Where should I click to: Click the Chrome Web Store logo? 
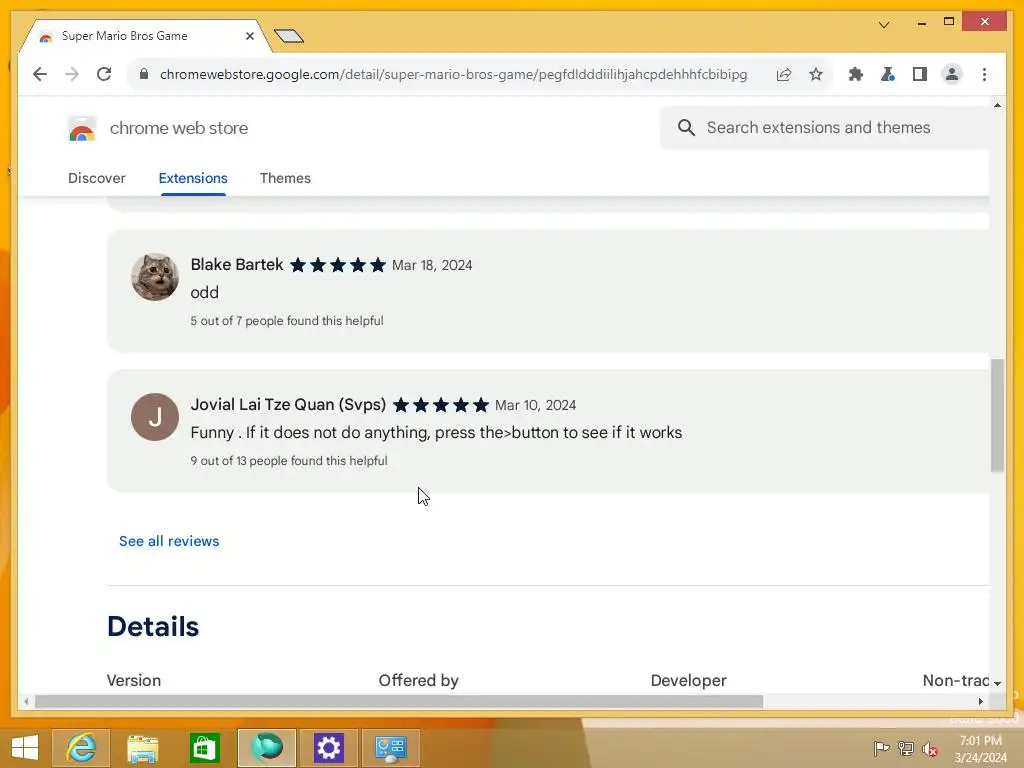coord(82,129)
